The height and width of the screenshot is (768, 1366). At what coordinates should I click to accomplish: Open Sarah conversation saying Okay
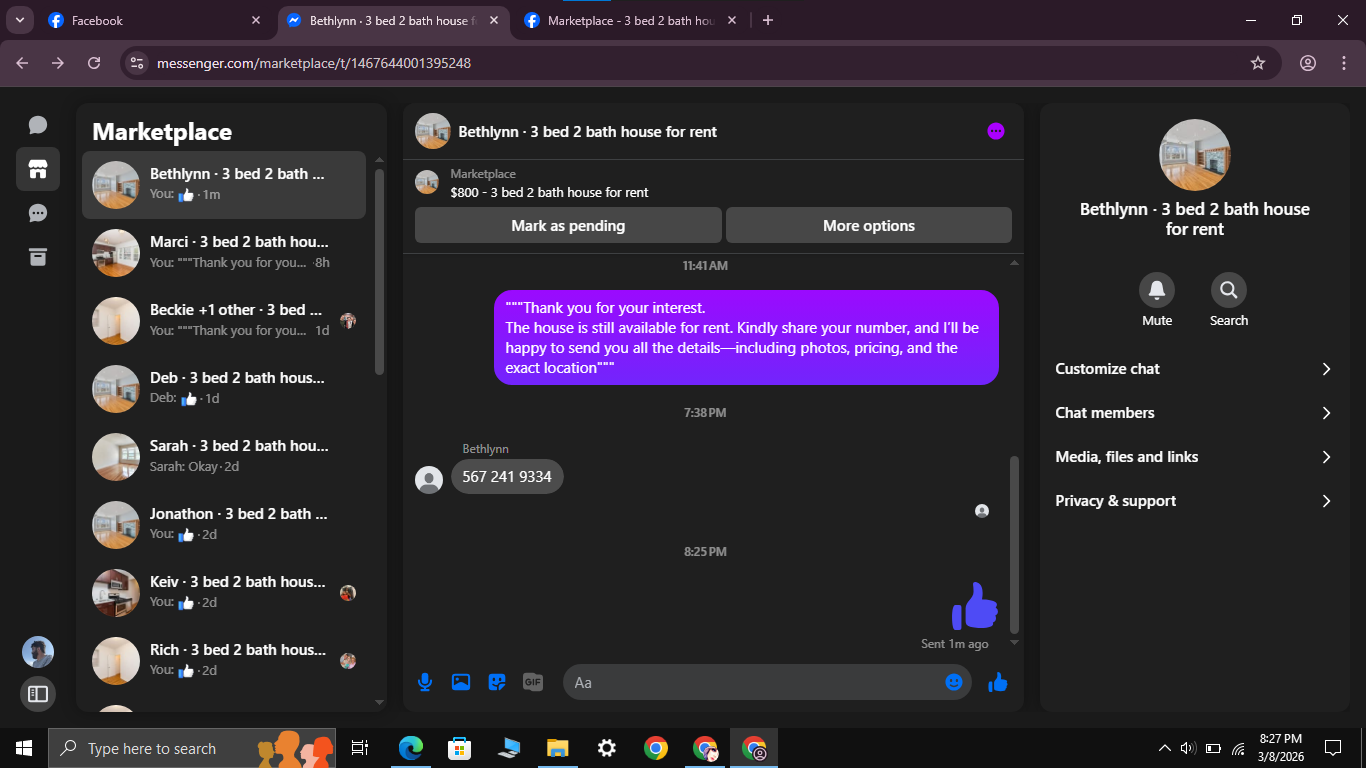click(224, 457)
